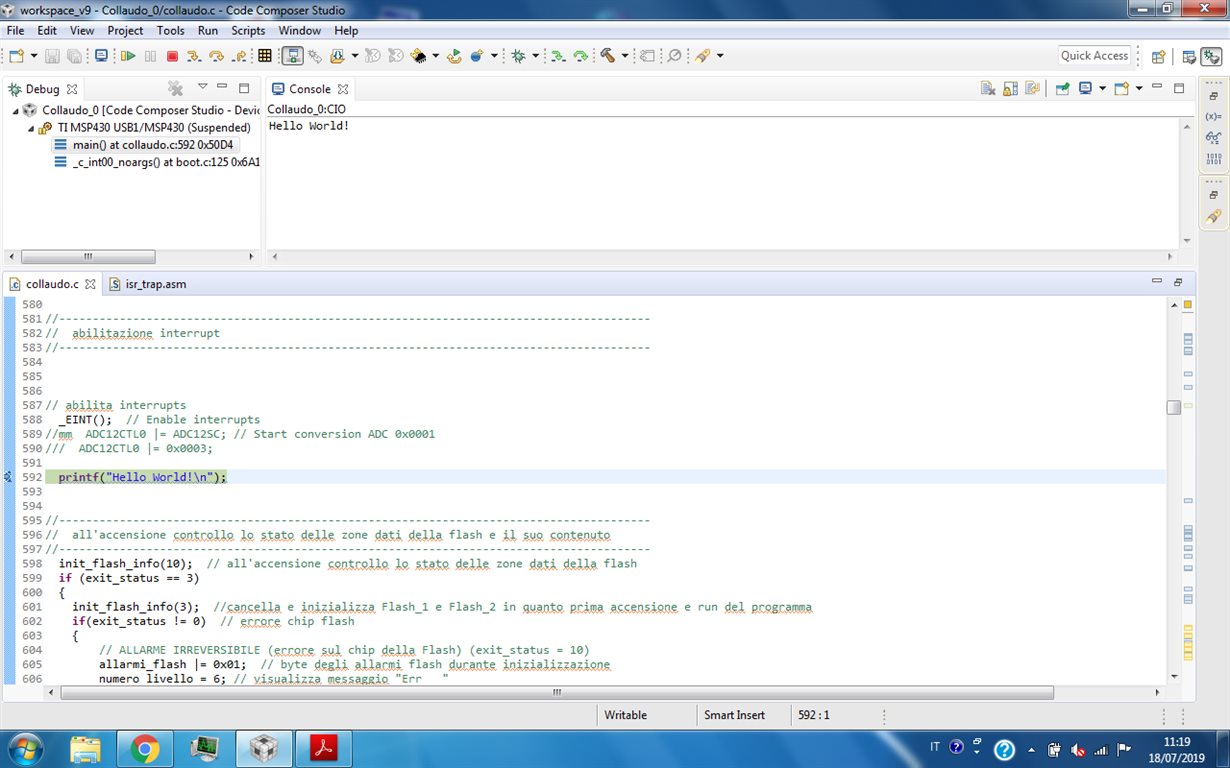The image size is (1230, 768).
Task: Open the Debug view menu triangle
Action: pos(203,87)
